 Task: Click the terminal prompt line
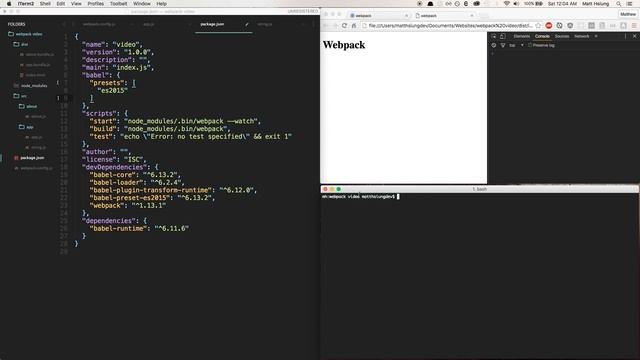pyautogui.click(x=361, y=197)
